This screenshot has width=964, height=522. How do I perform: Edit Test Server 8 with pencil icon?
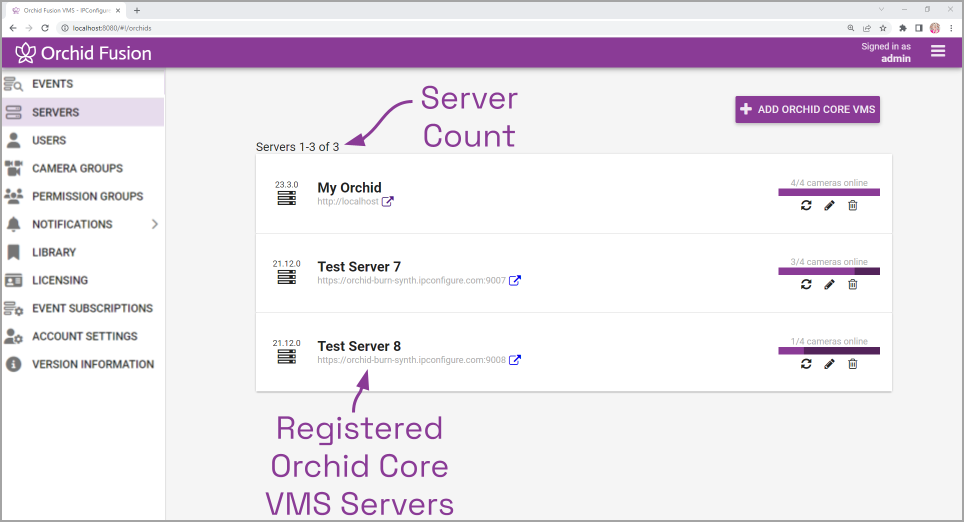tap(829, 364)
